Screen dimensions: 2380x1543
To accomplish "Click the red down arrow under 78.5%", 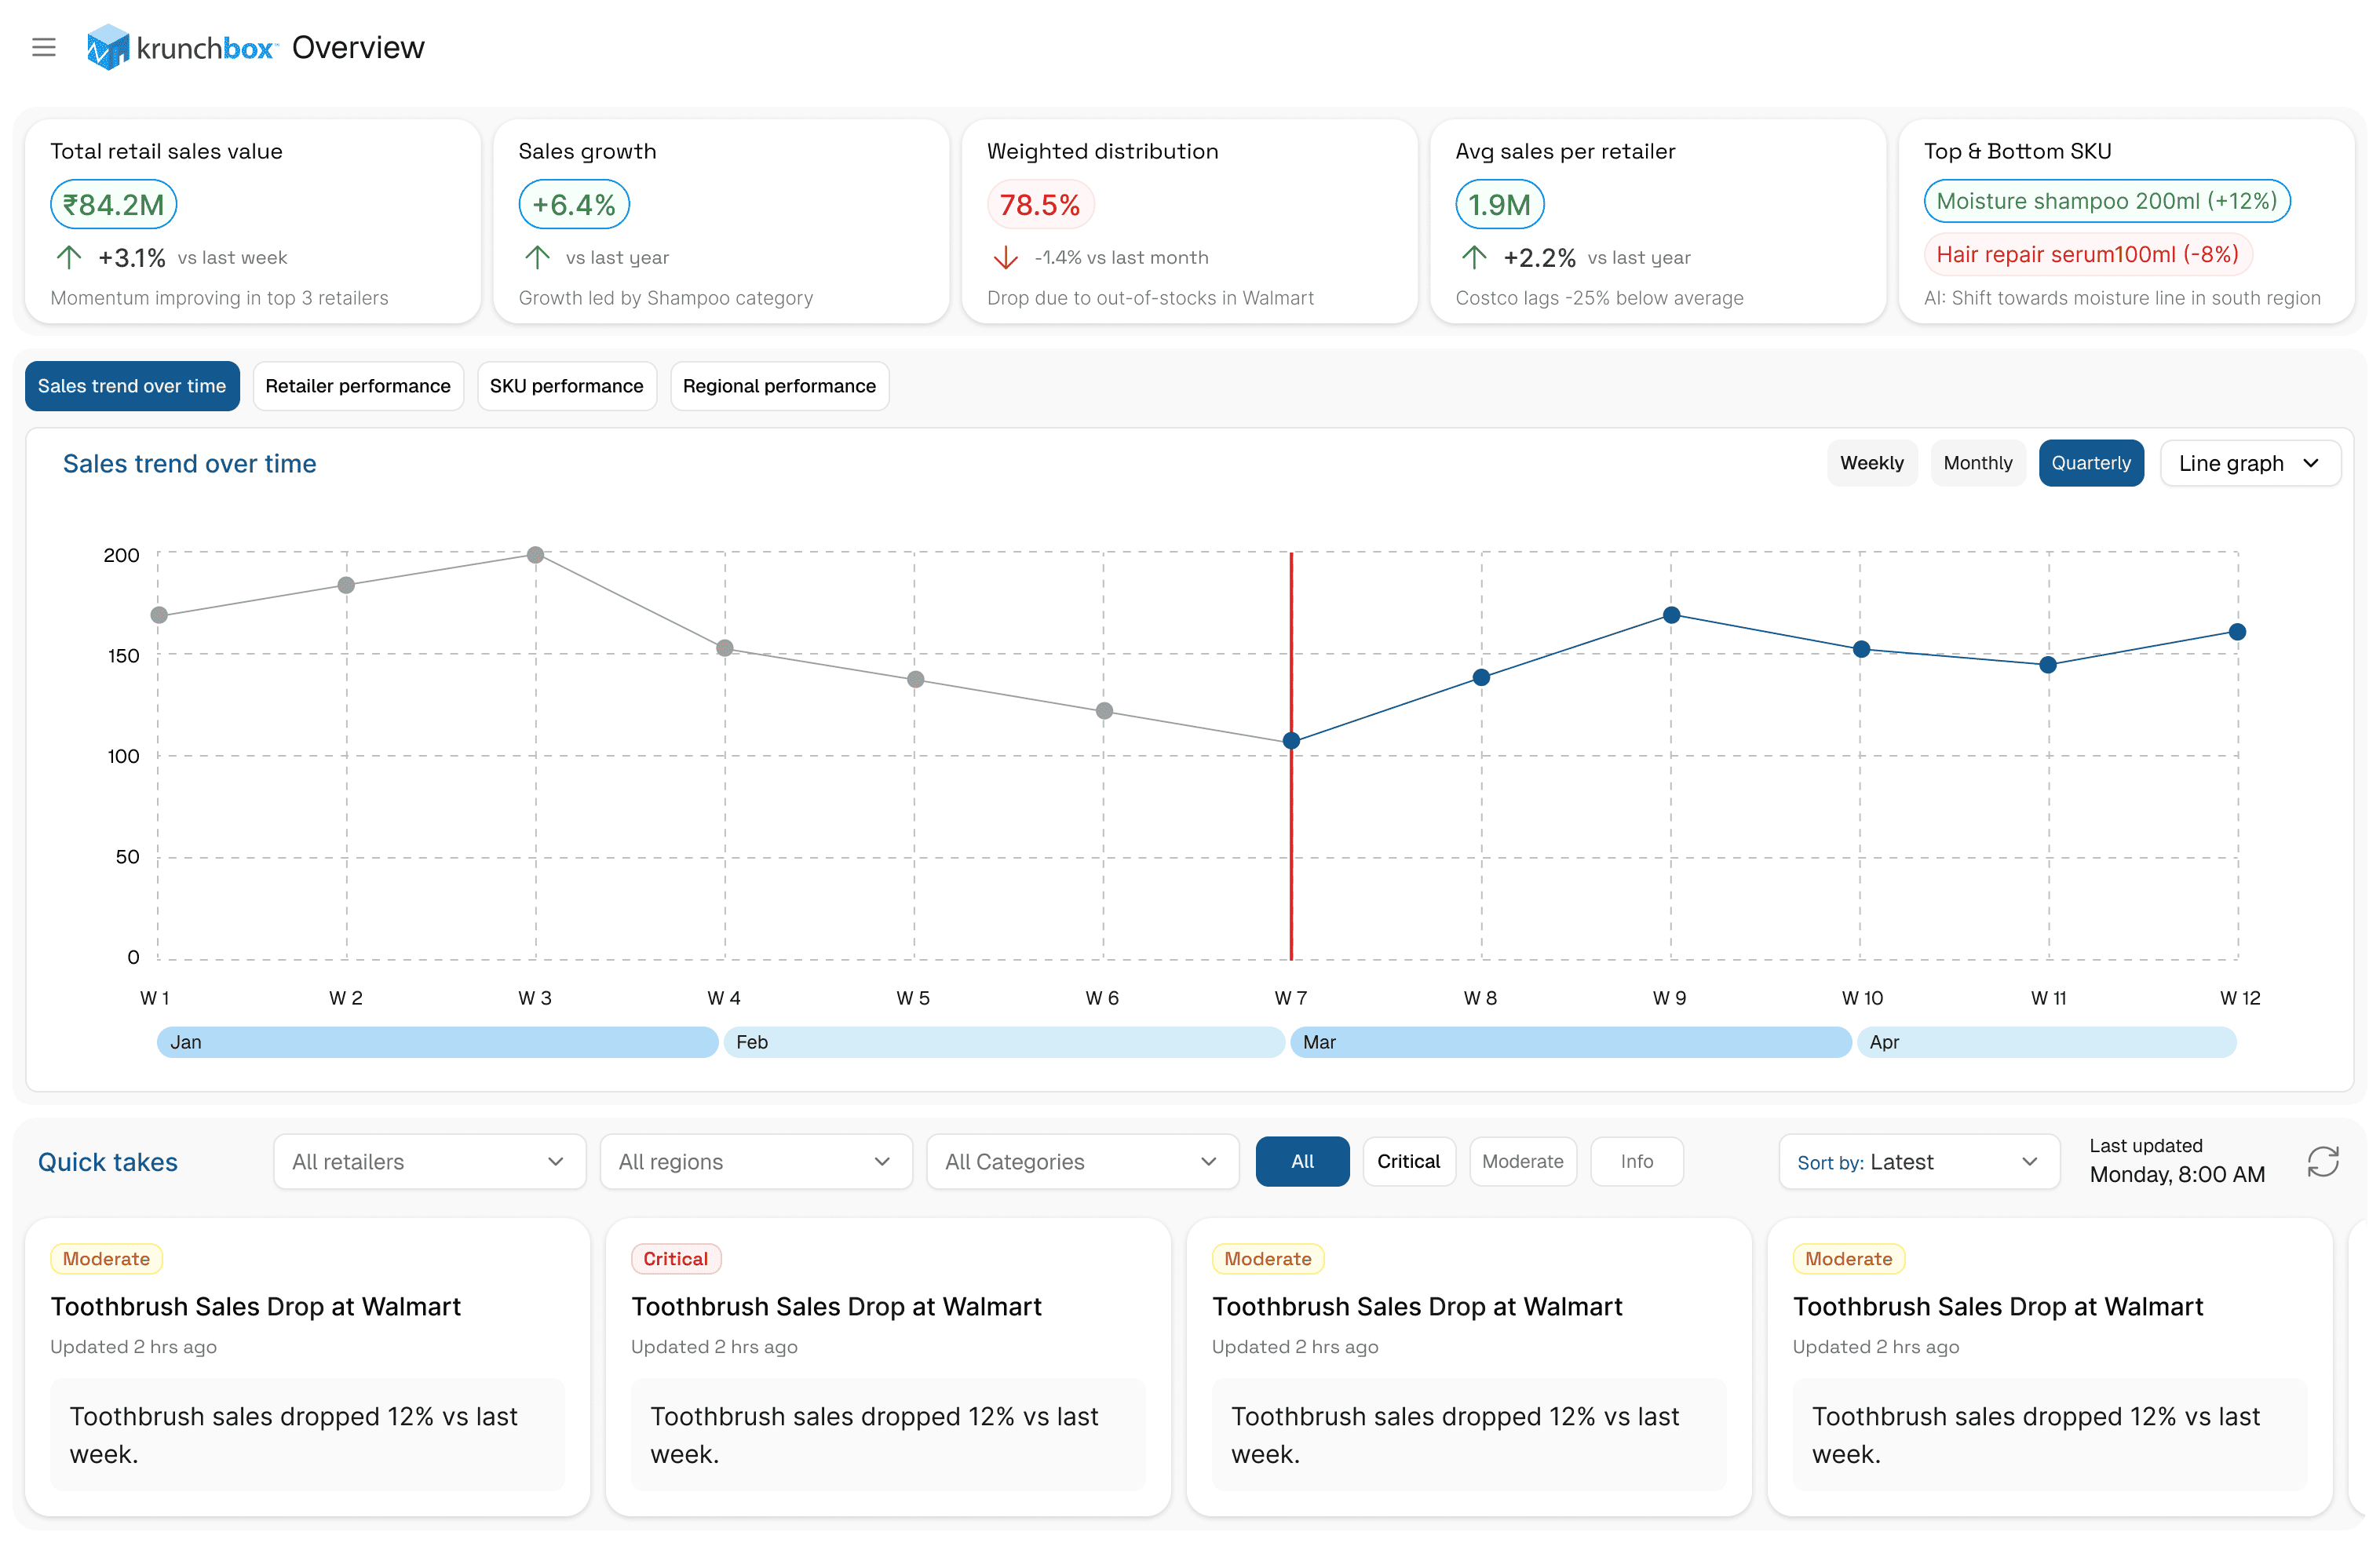I will click(1005, 258).
